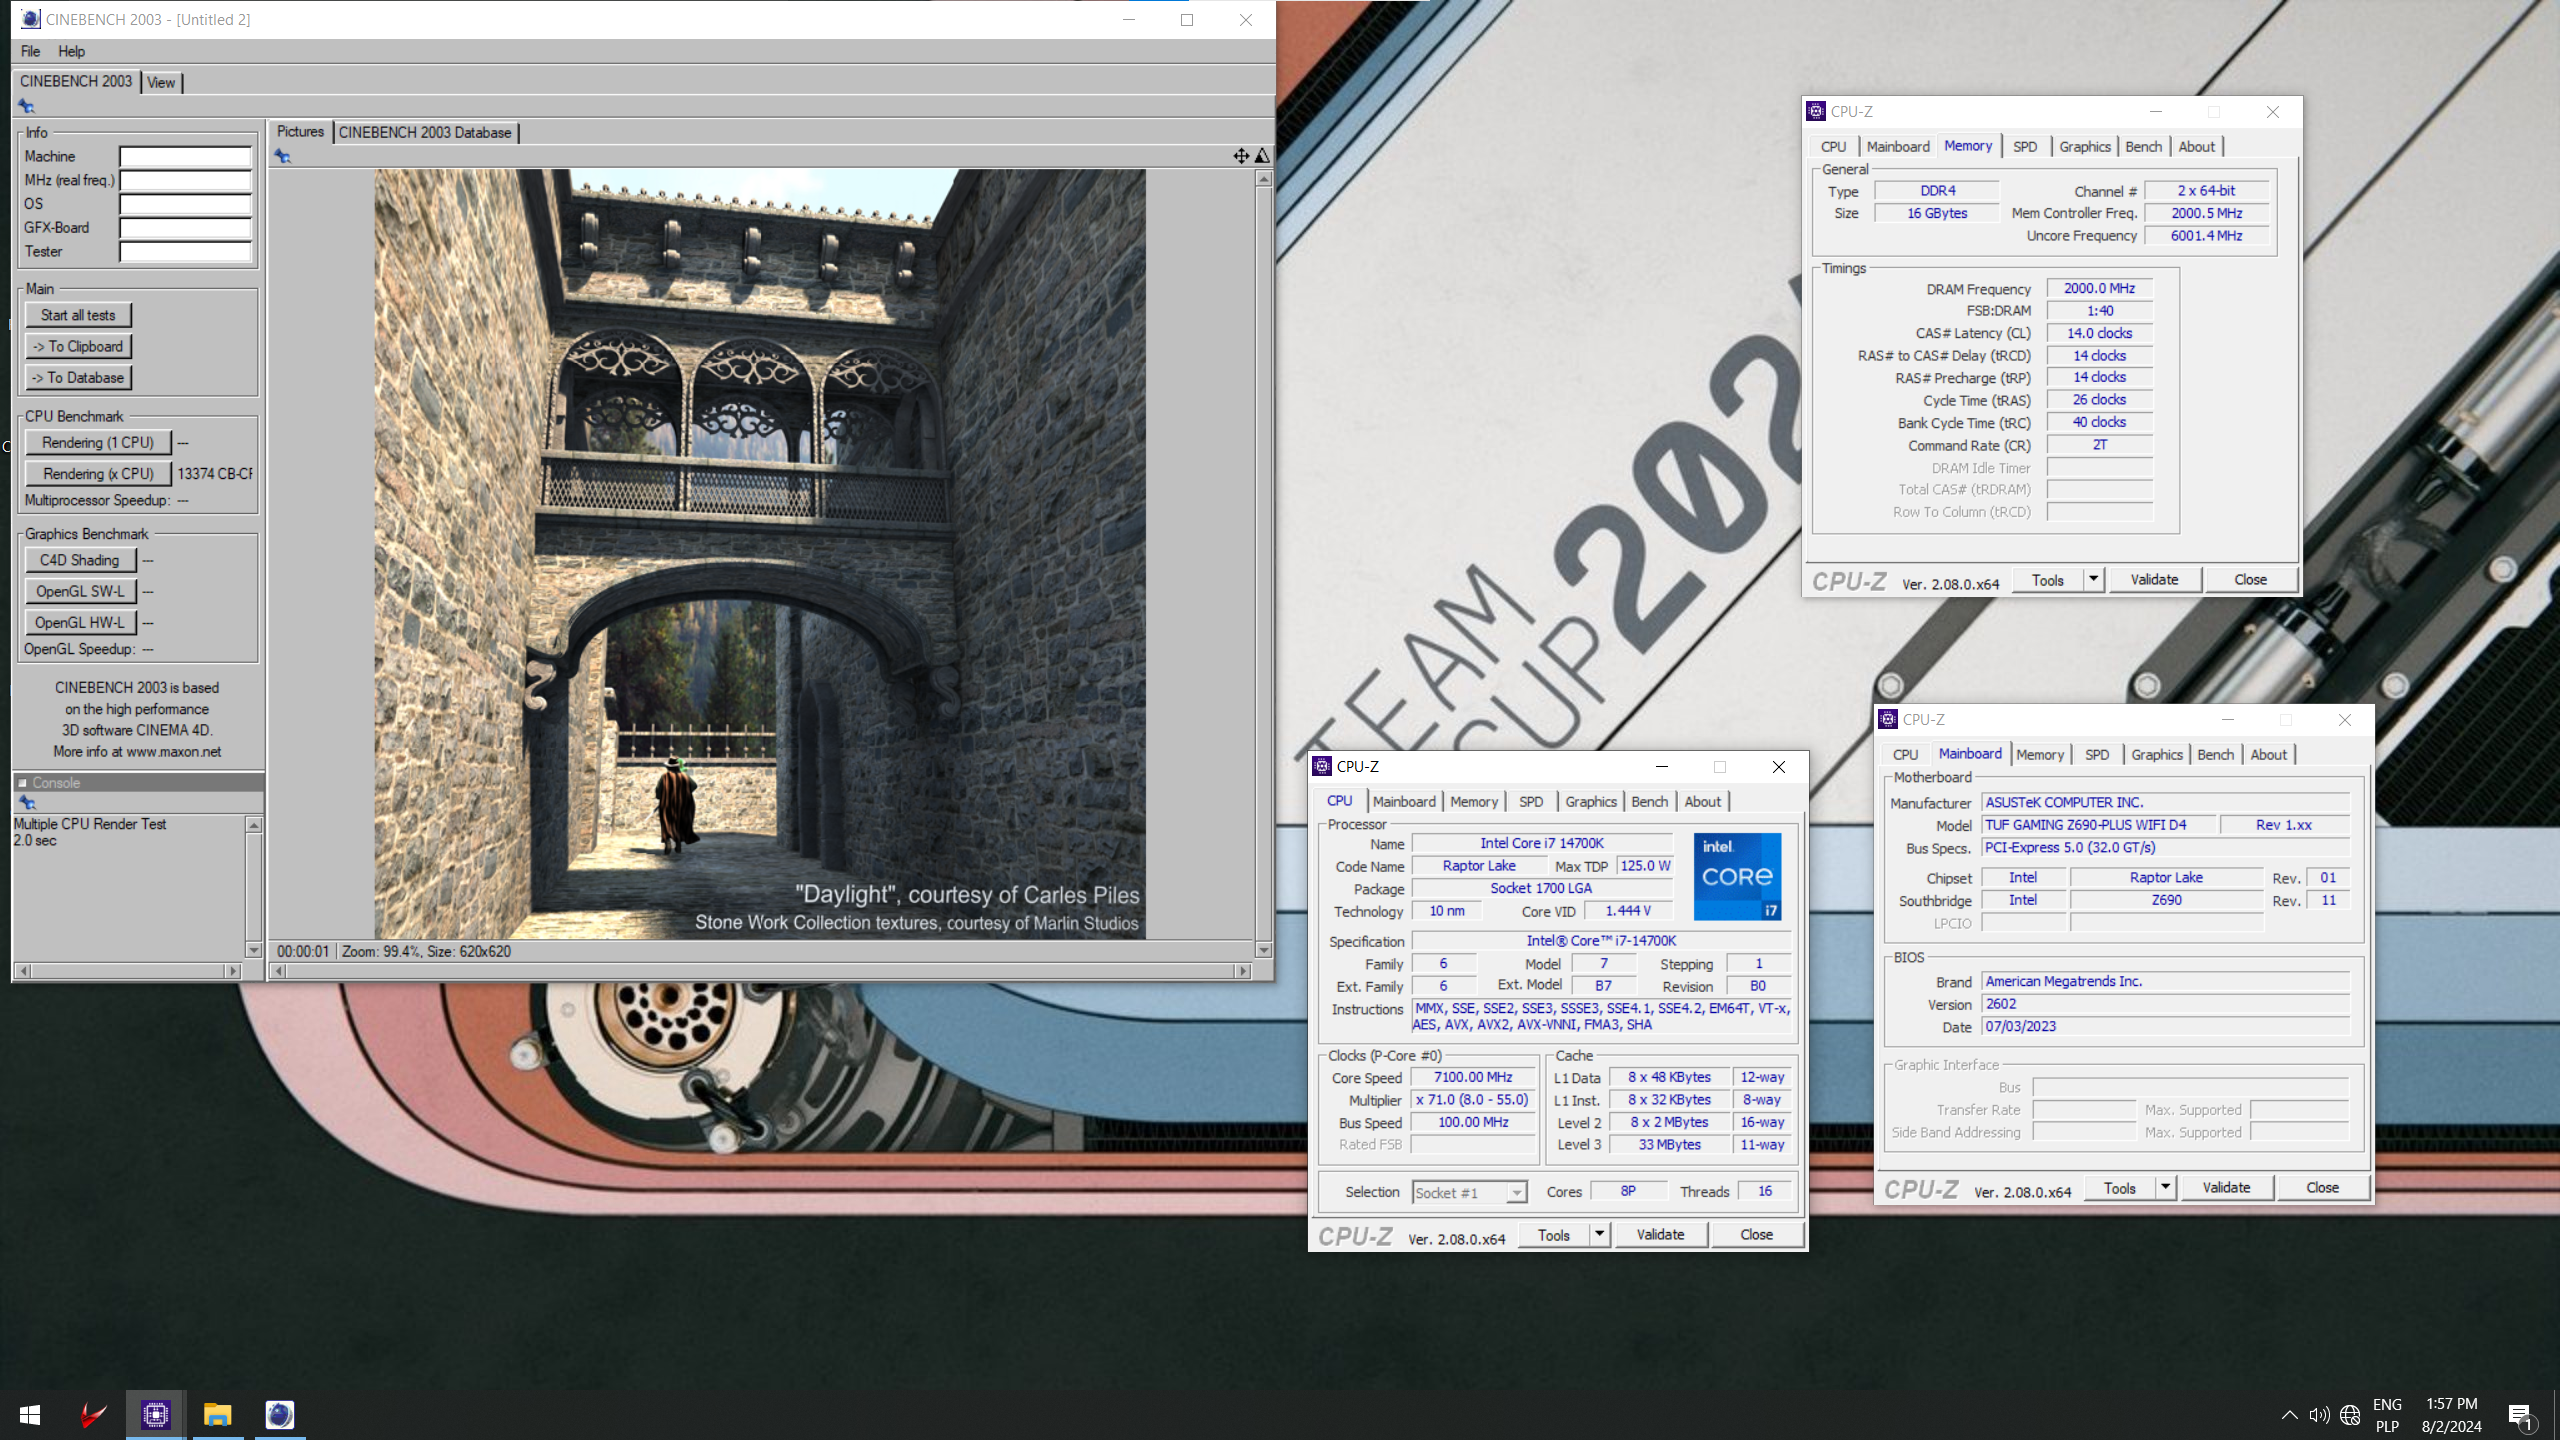Click the To Clipboard button
The width and height of the screenshot is (2560, 1440).
pos(78,346)
